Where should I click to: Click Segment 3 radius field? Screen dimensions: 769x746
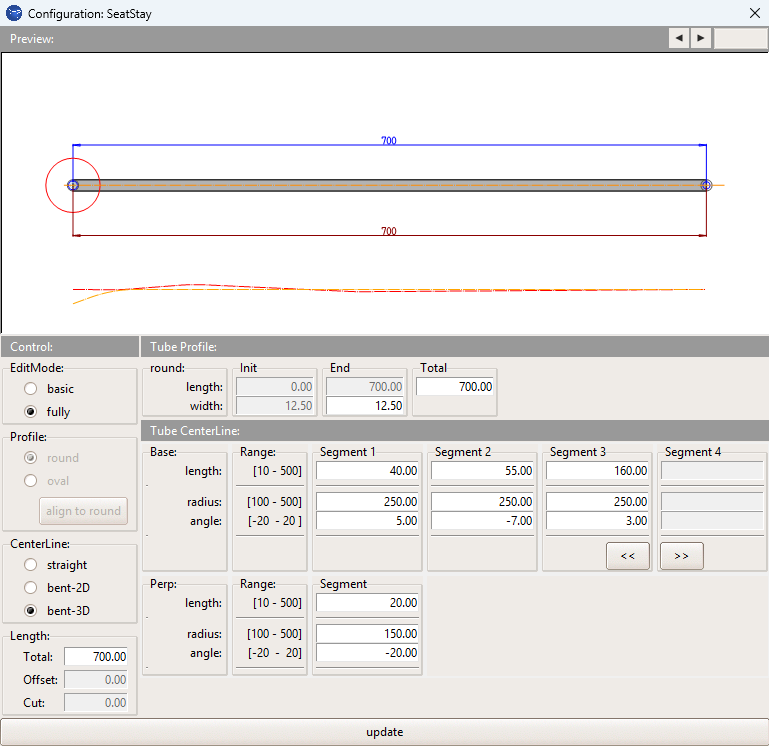point(598,501)
